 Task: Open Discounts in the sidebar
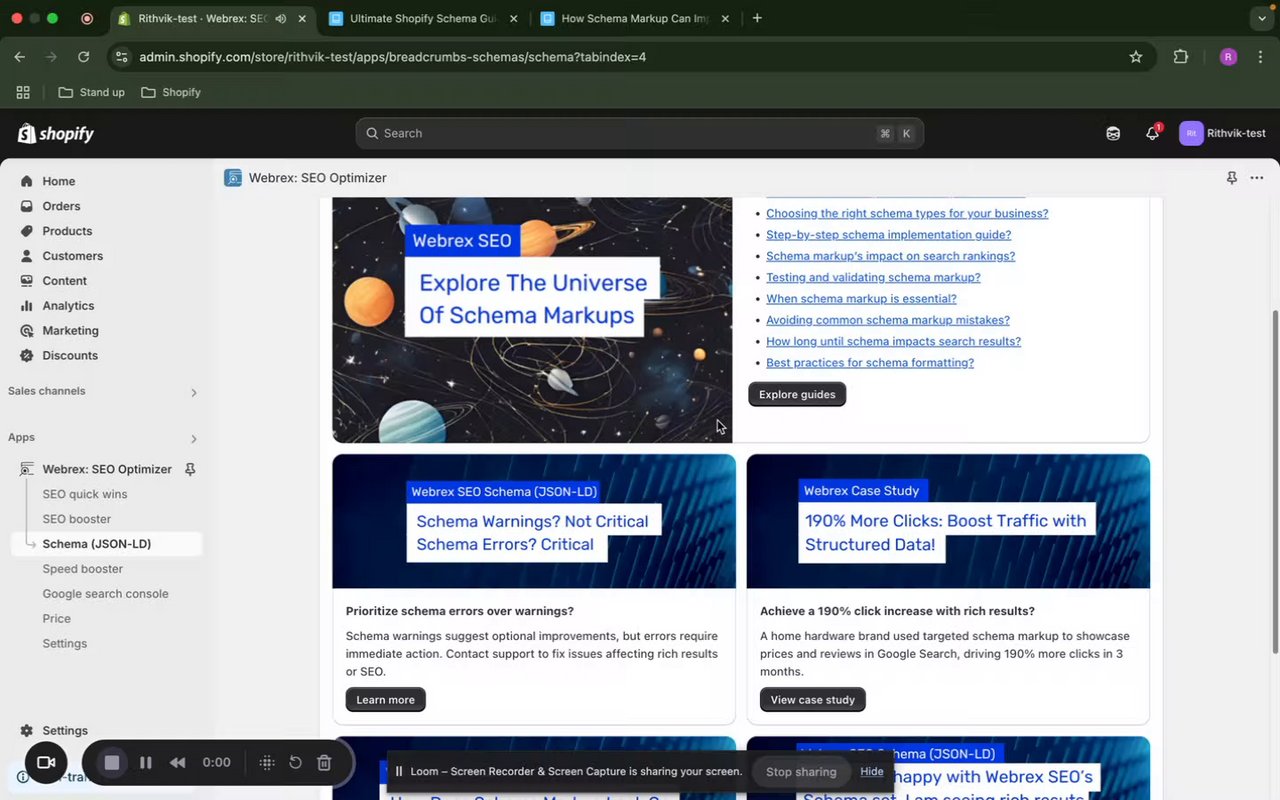coord(70,356)
